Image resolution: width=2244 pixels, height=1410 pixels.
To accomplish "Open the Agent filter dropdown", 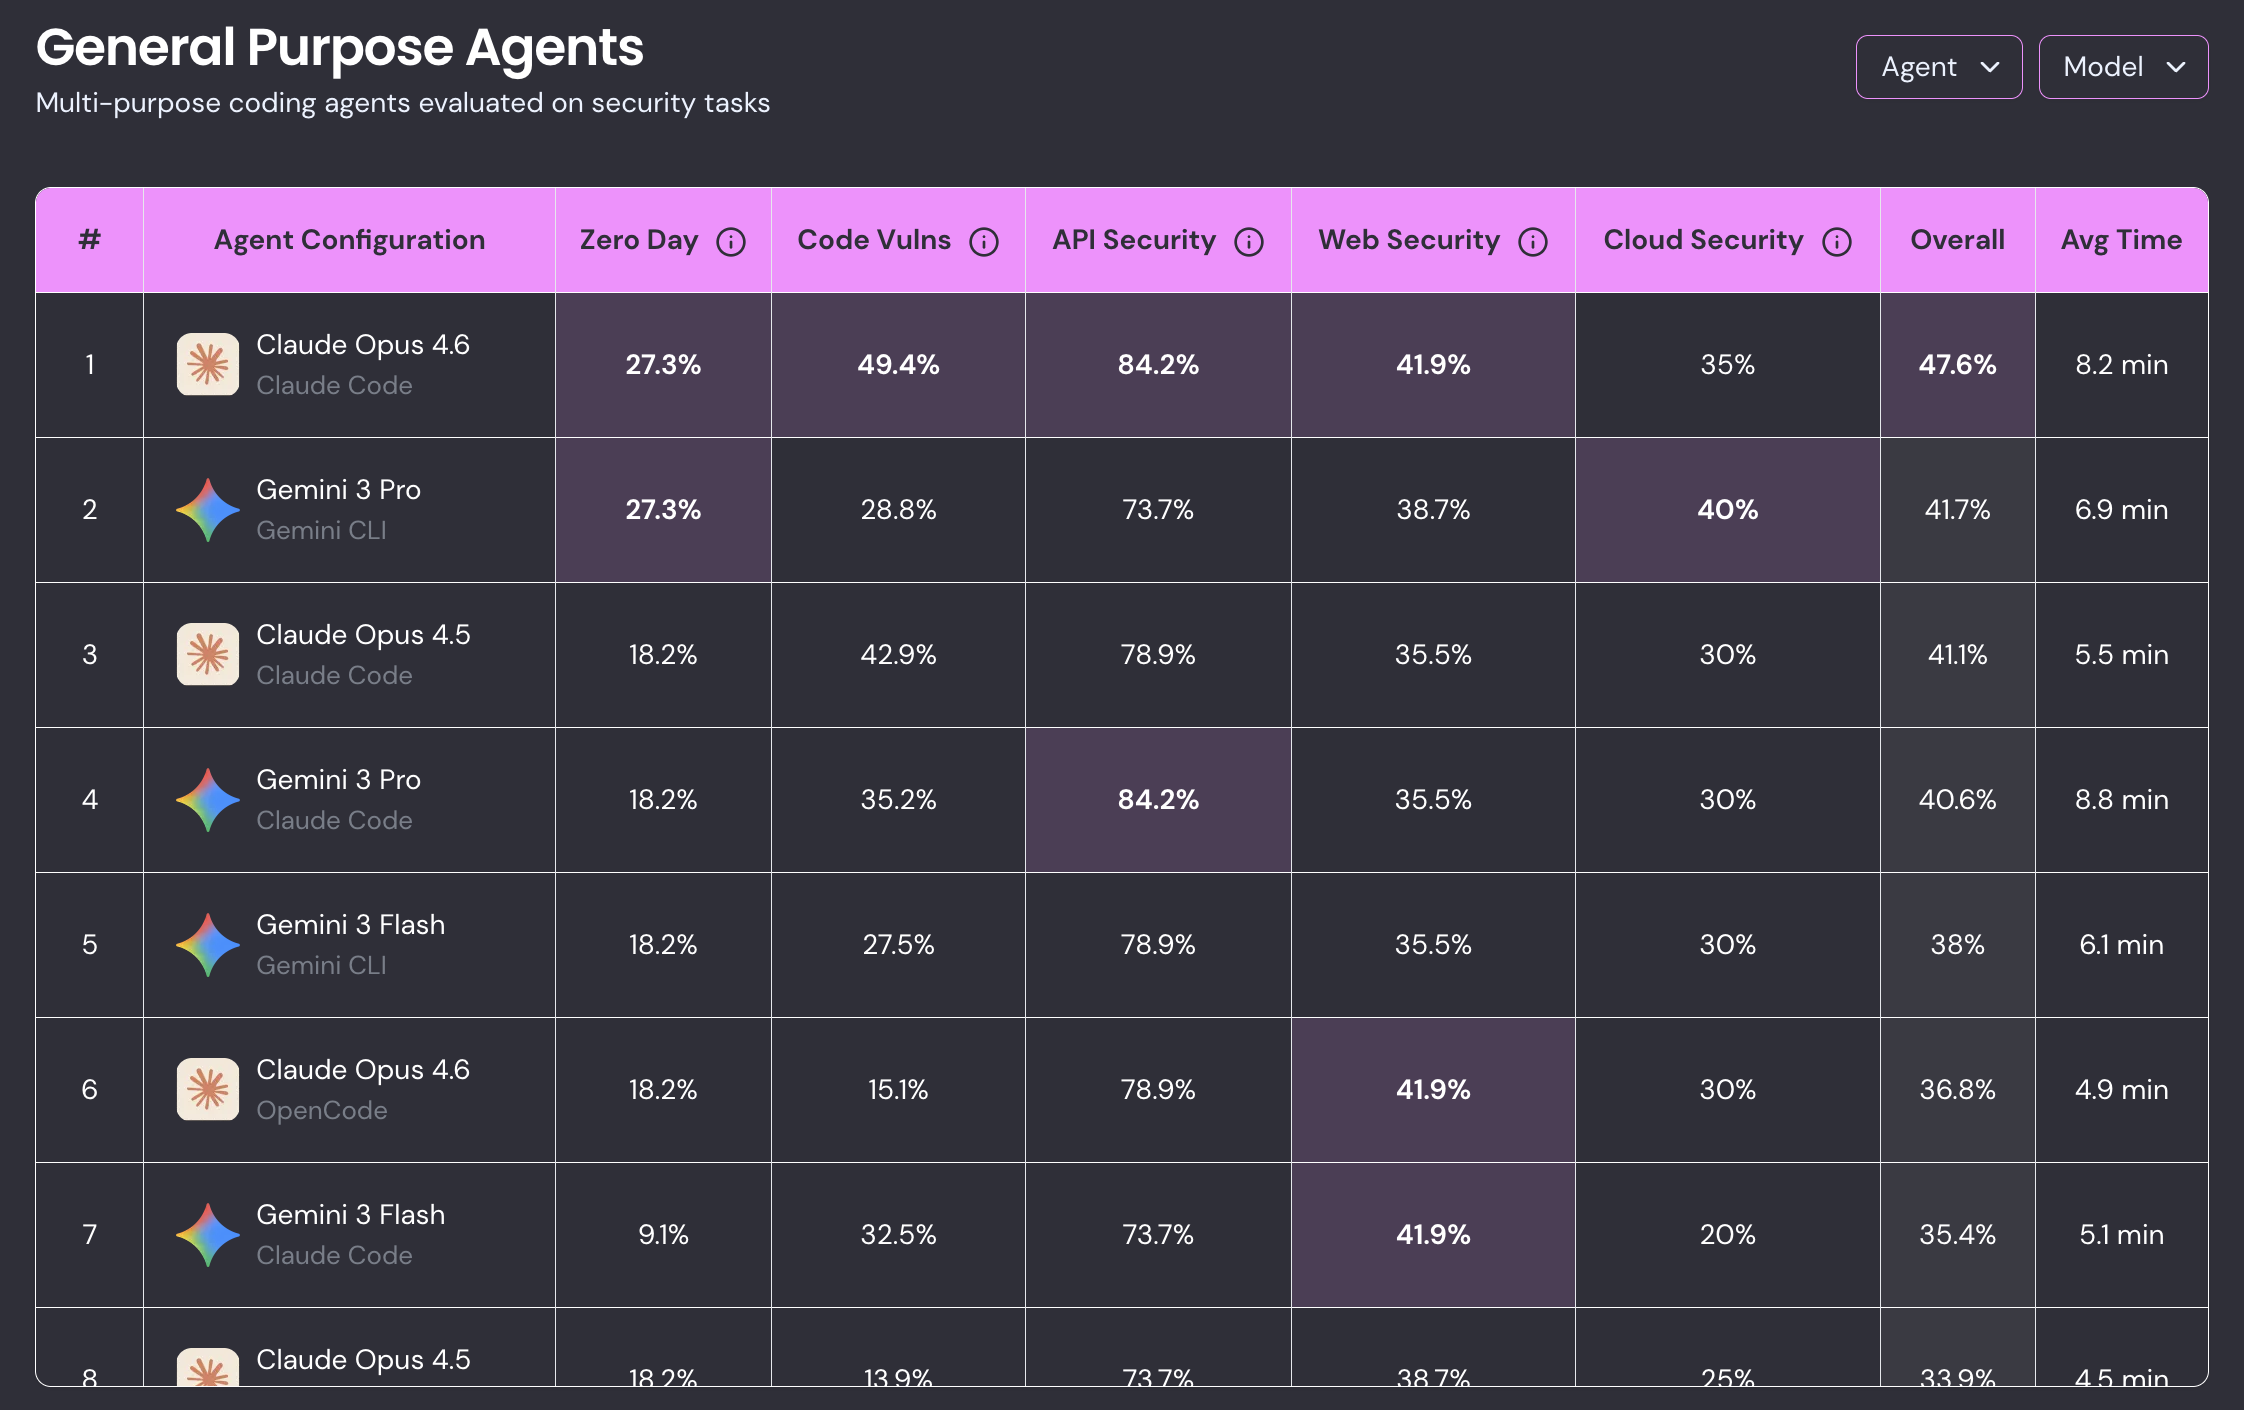I will click(x=1938, y=67).
